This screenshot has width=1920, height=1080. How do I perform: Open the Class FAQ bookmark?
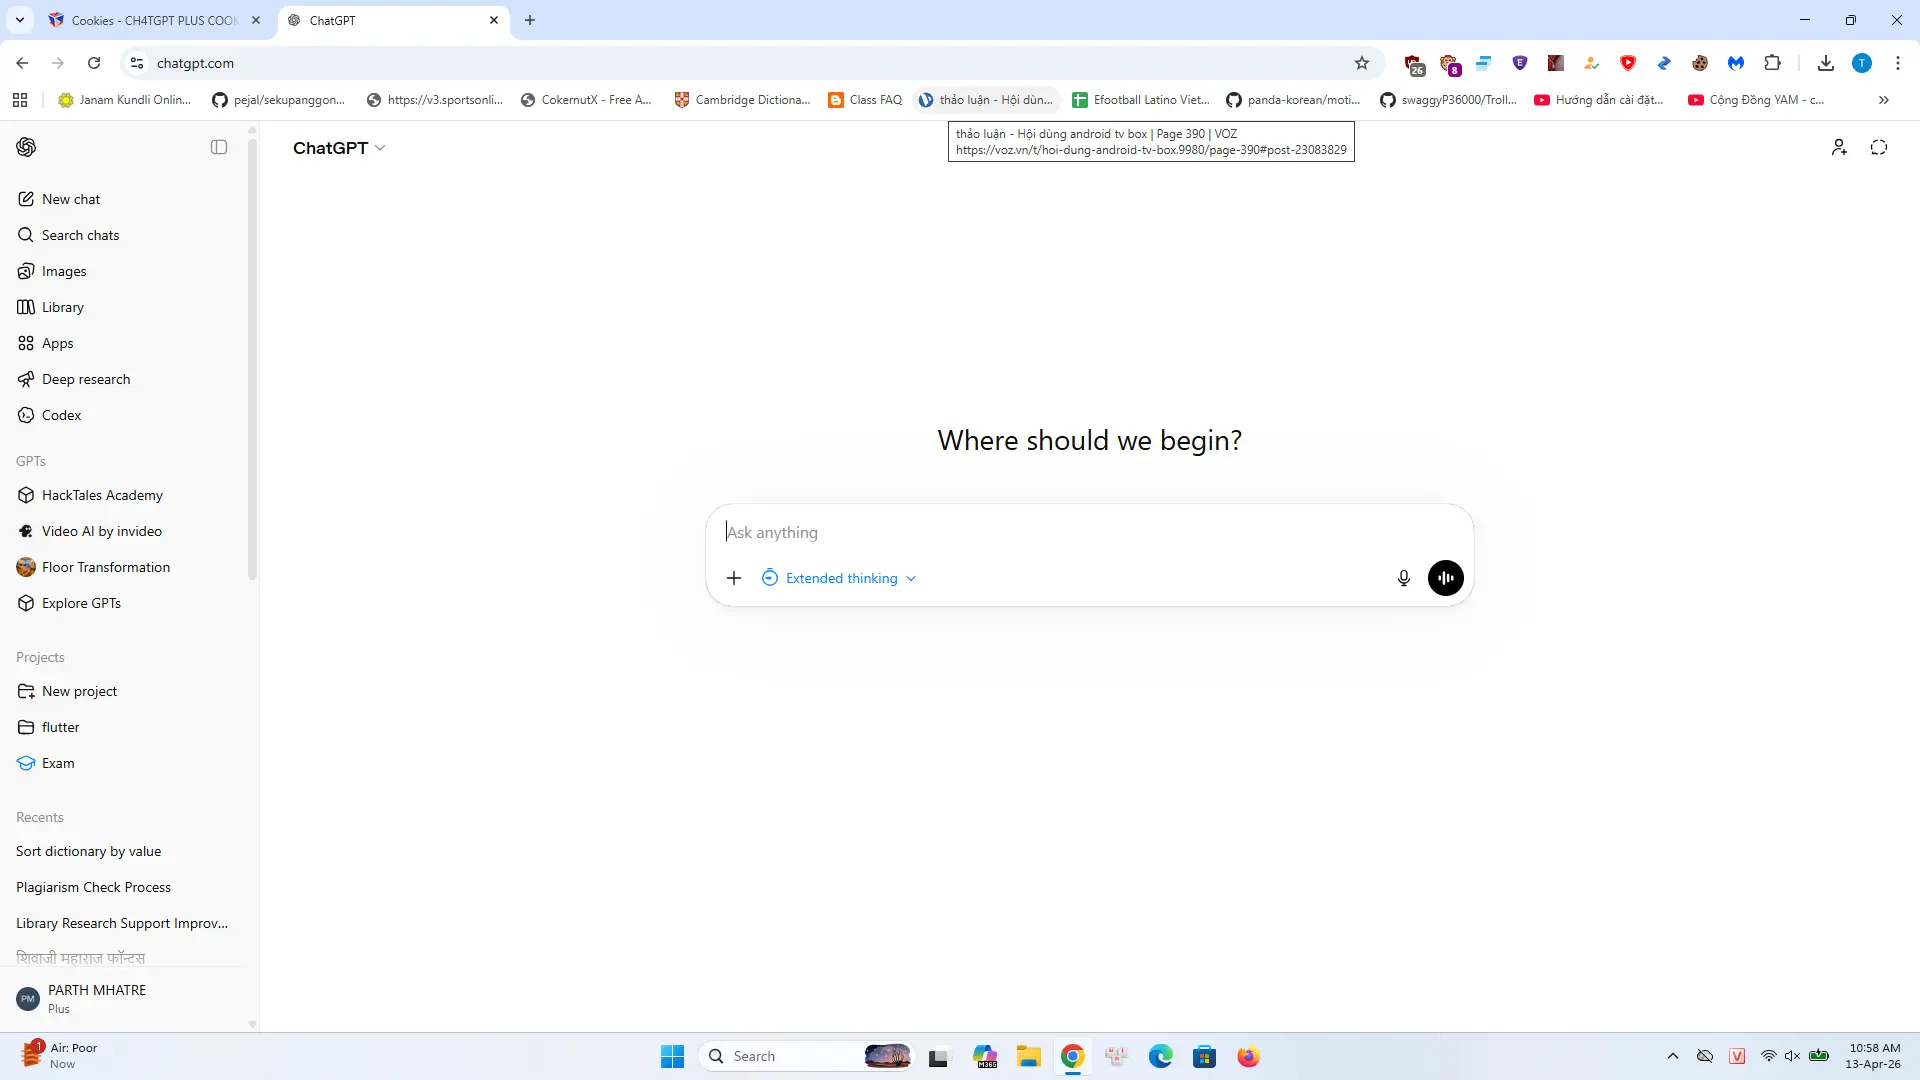point(865,100)
